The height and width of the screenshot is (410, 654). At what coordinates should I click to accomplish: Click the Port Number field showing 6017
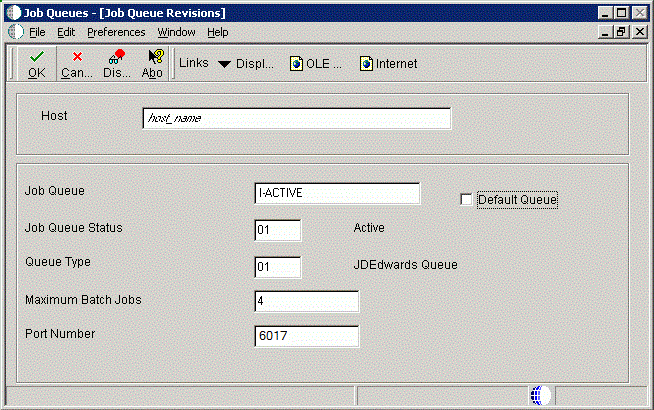(x=307, y=336)
